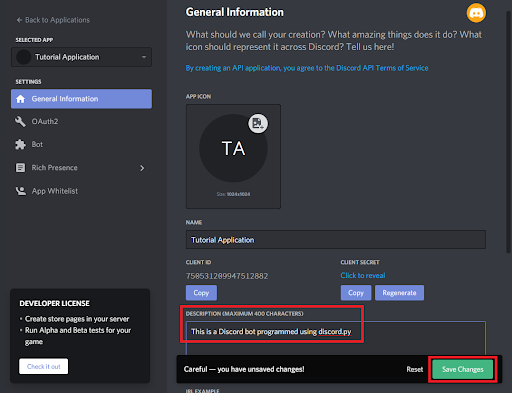This screenshot has height=393, width=512.
Task: Click the Discord logo icon at top right
Action: (476, 13)
